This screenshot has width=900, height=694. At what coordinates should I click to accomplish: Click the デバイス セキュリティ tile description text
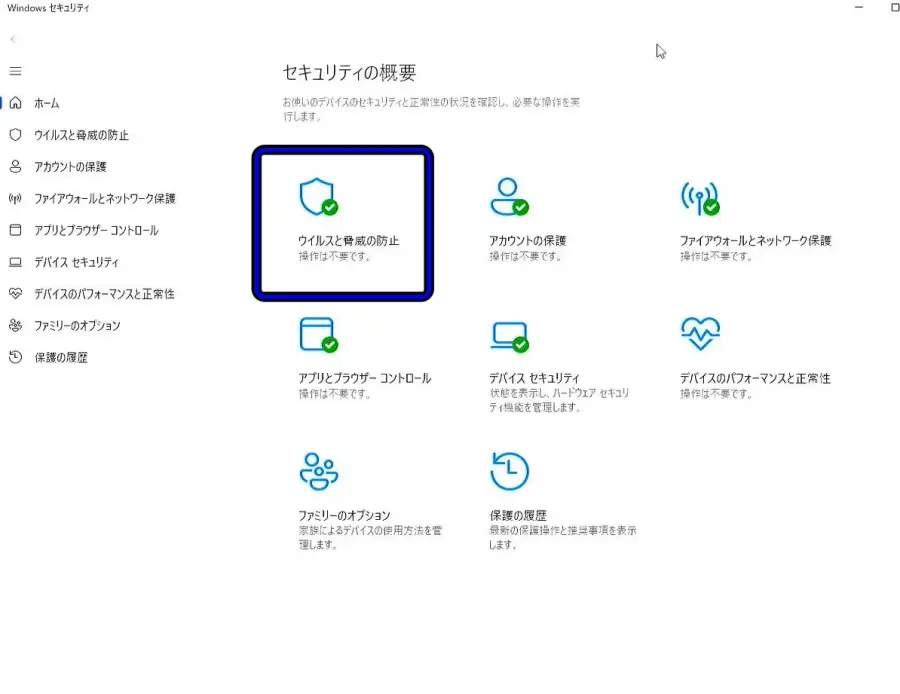559,400
